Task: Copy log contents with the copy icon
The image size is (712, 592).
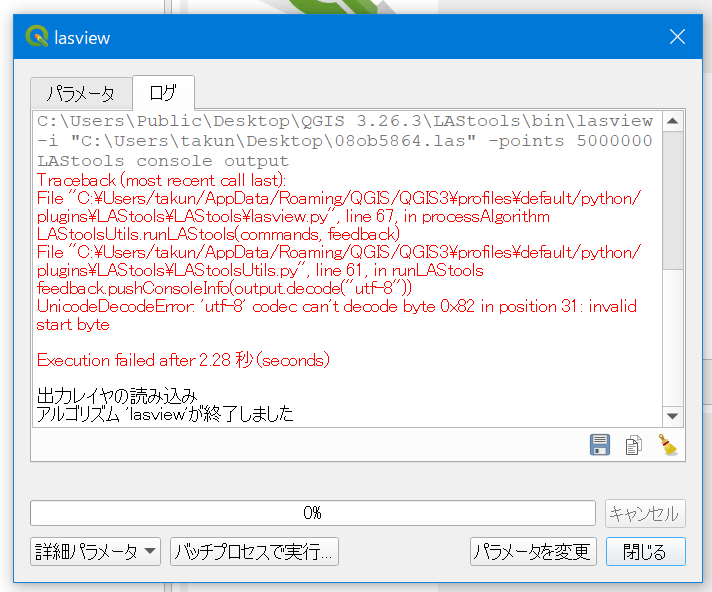Action: point(633,445)
